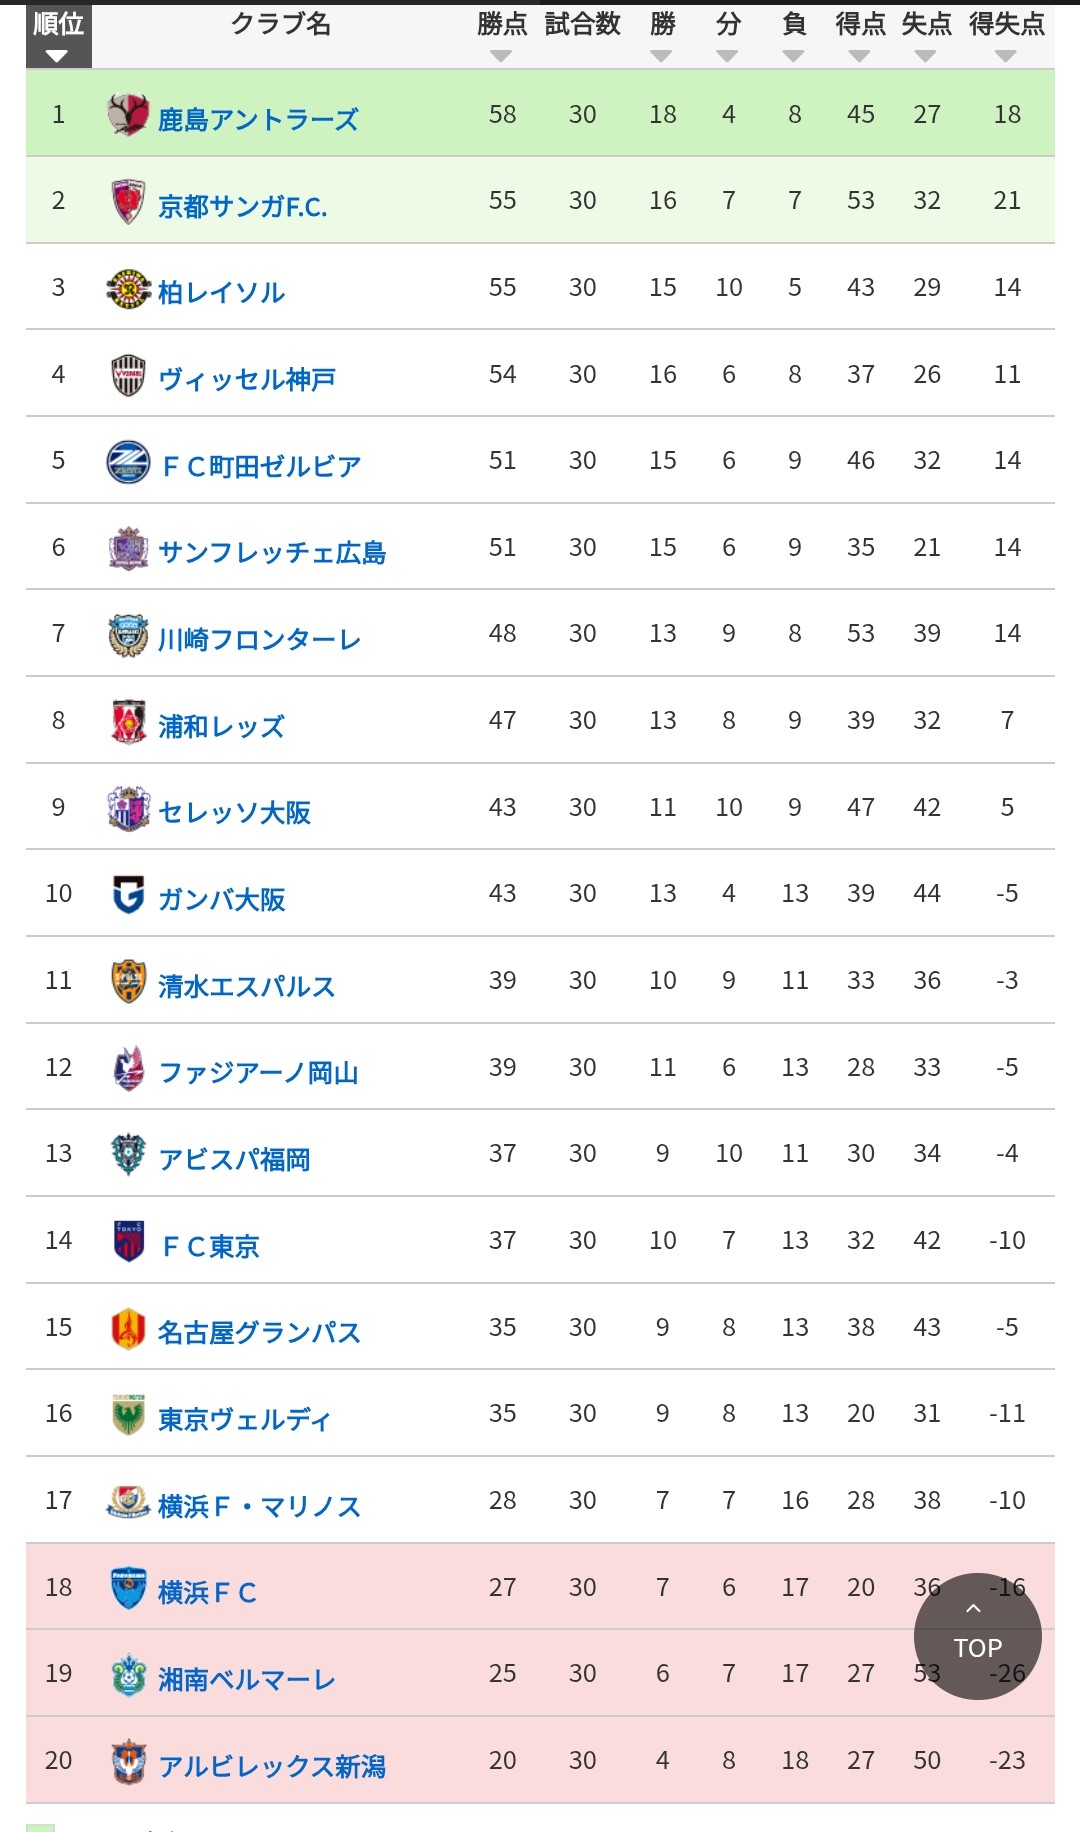Image resolution: width=1080 pixels, height=1832 pixels.
Task: Open the 東京ヴェルディ team link
Action: tap(244, 1420)
